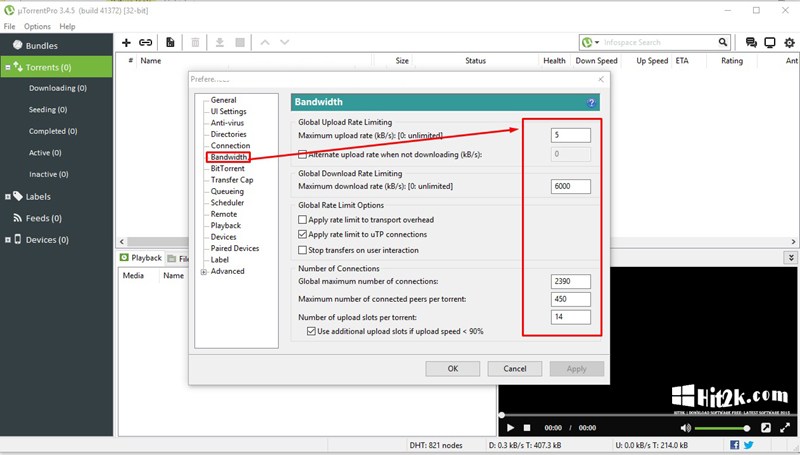Image resolution: width=800 pixels, height=455 pixels.
Task: Expand the Labels sidebar group
Action: click(8, 196)
